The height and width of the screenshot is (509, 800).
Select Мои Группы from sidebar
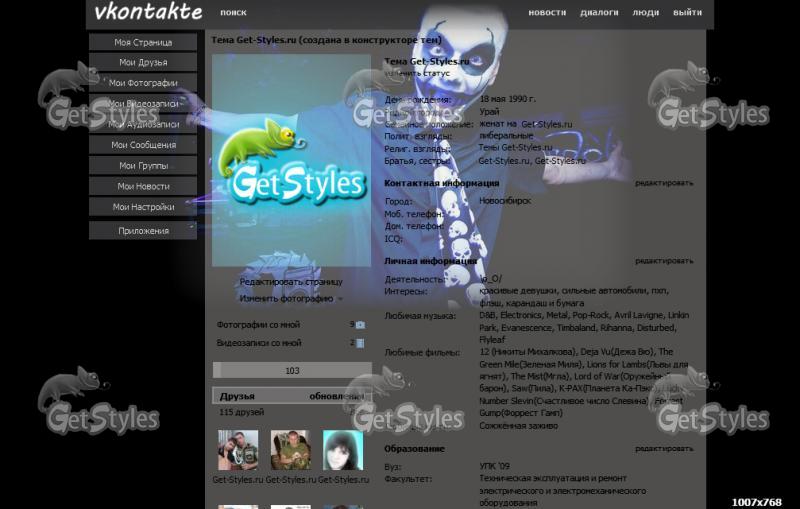[143, 166]
